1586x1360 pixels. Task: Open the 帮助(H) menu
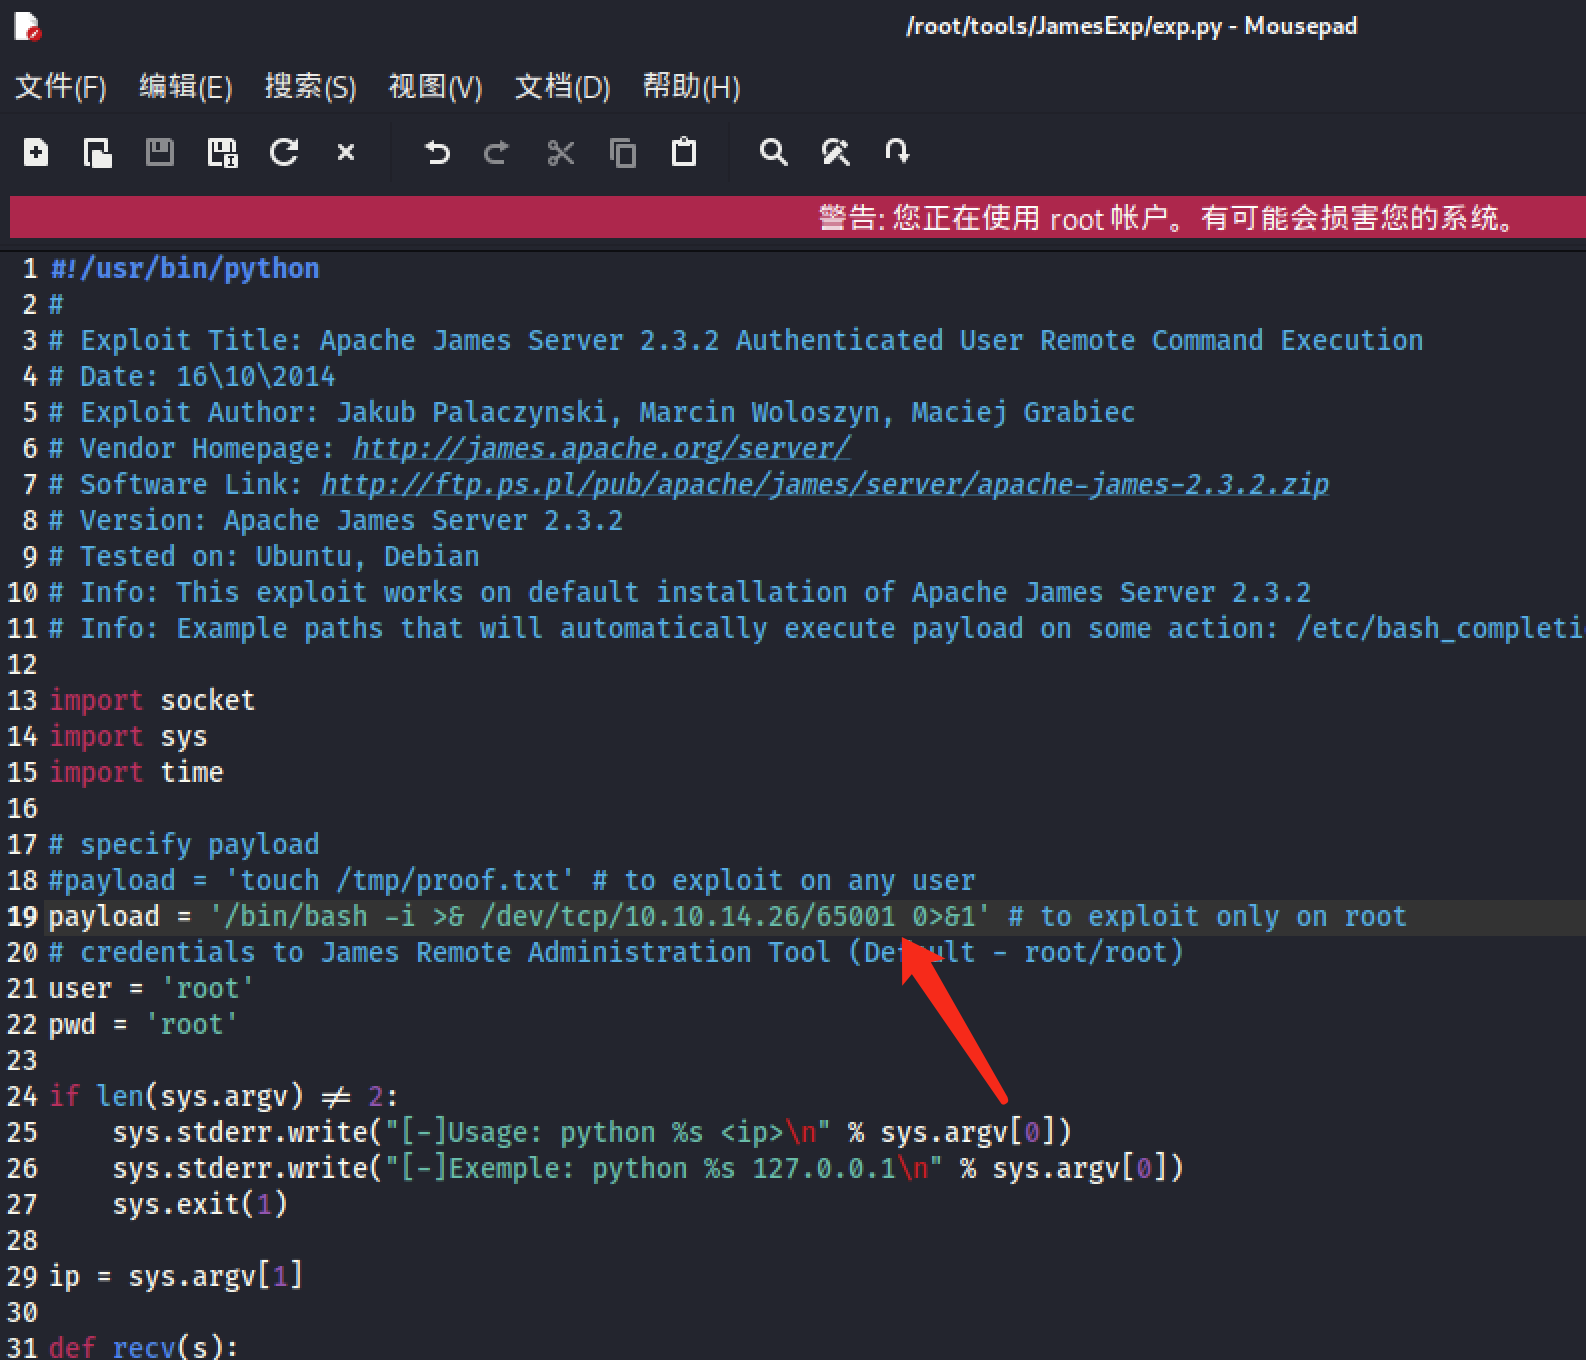click(x=691, y=87)
